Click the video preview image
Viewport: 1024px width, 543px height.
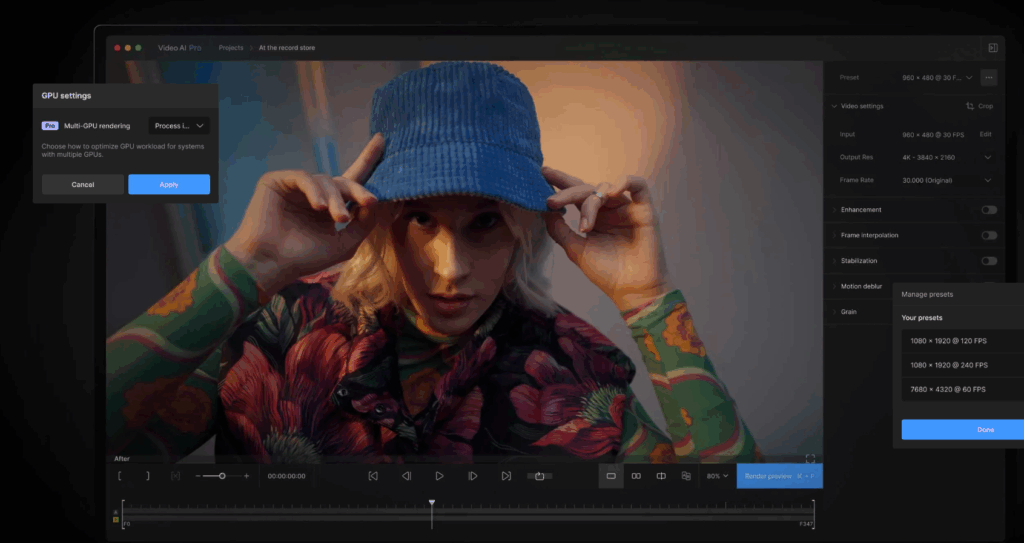coord(464,261)
